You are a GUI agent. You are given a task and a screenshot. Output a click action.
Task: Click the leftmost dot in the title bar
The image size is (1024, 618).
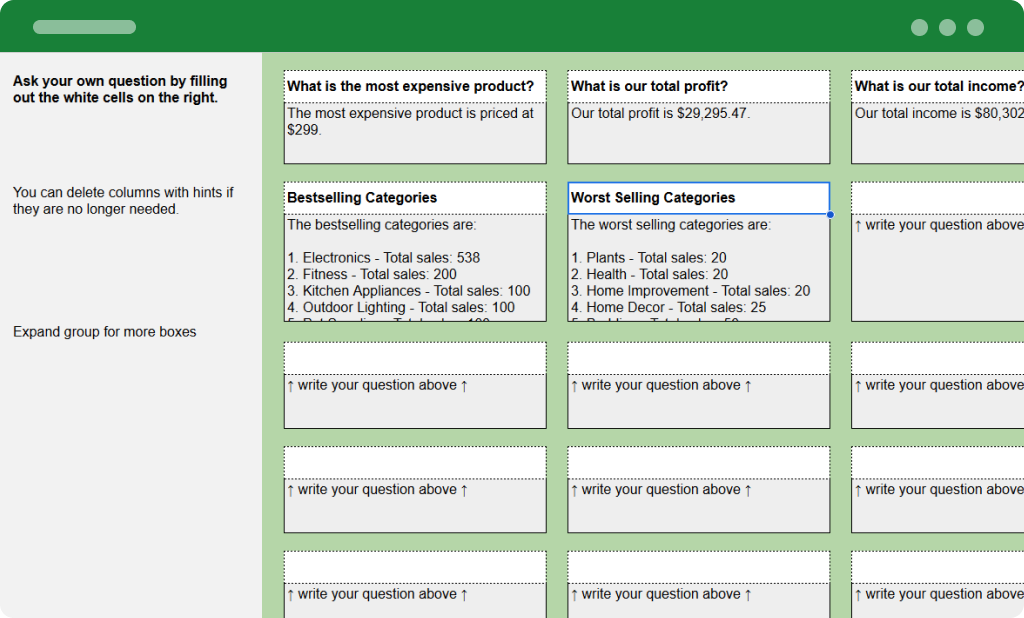pos(917,27)
